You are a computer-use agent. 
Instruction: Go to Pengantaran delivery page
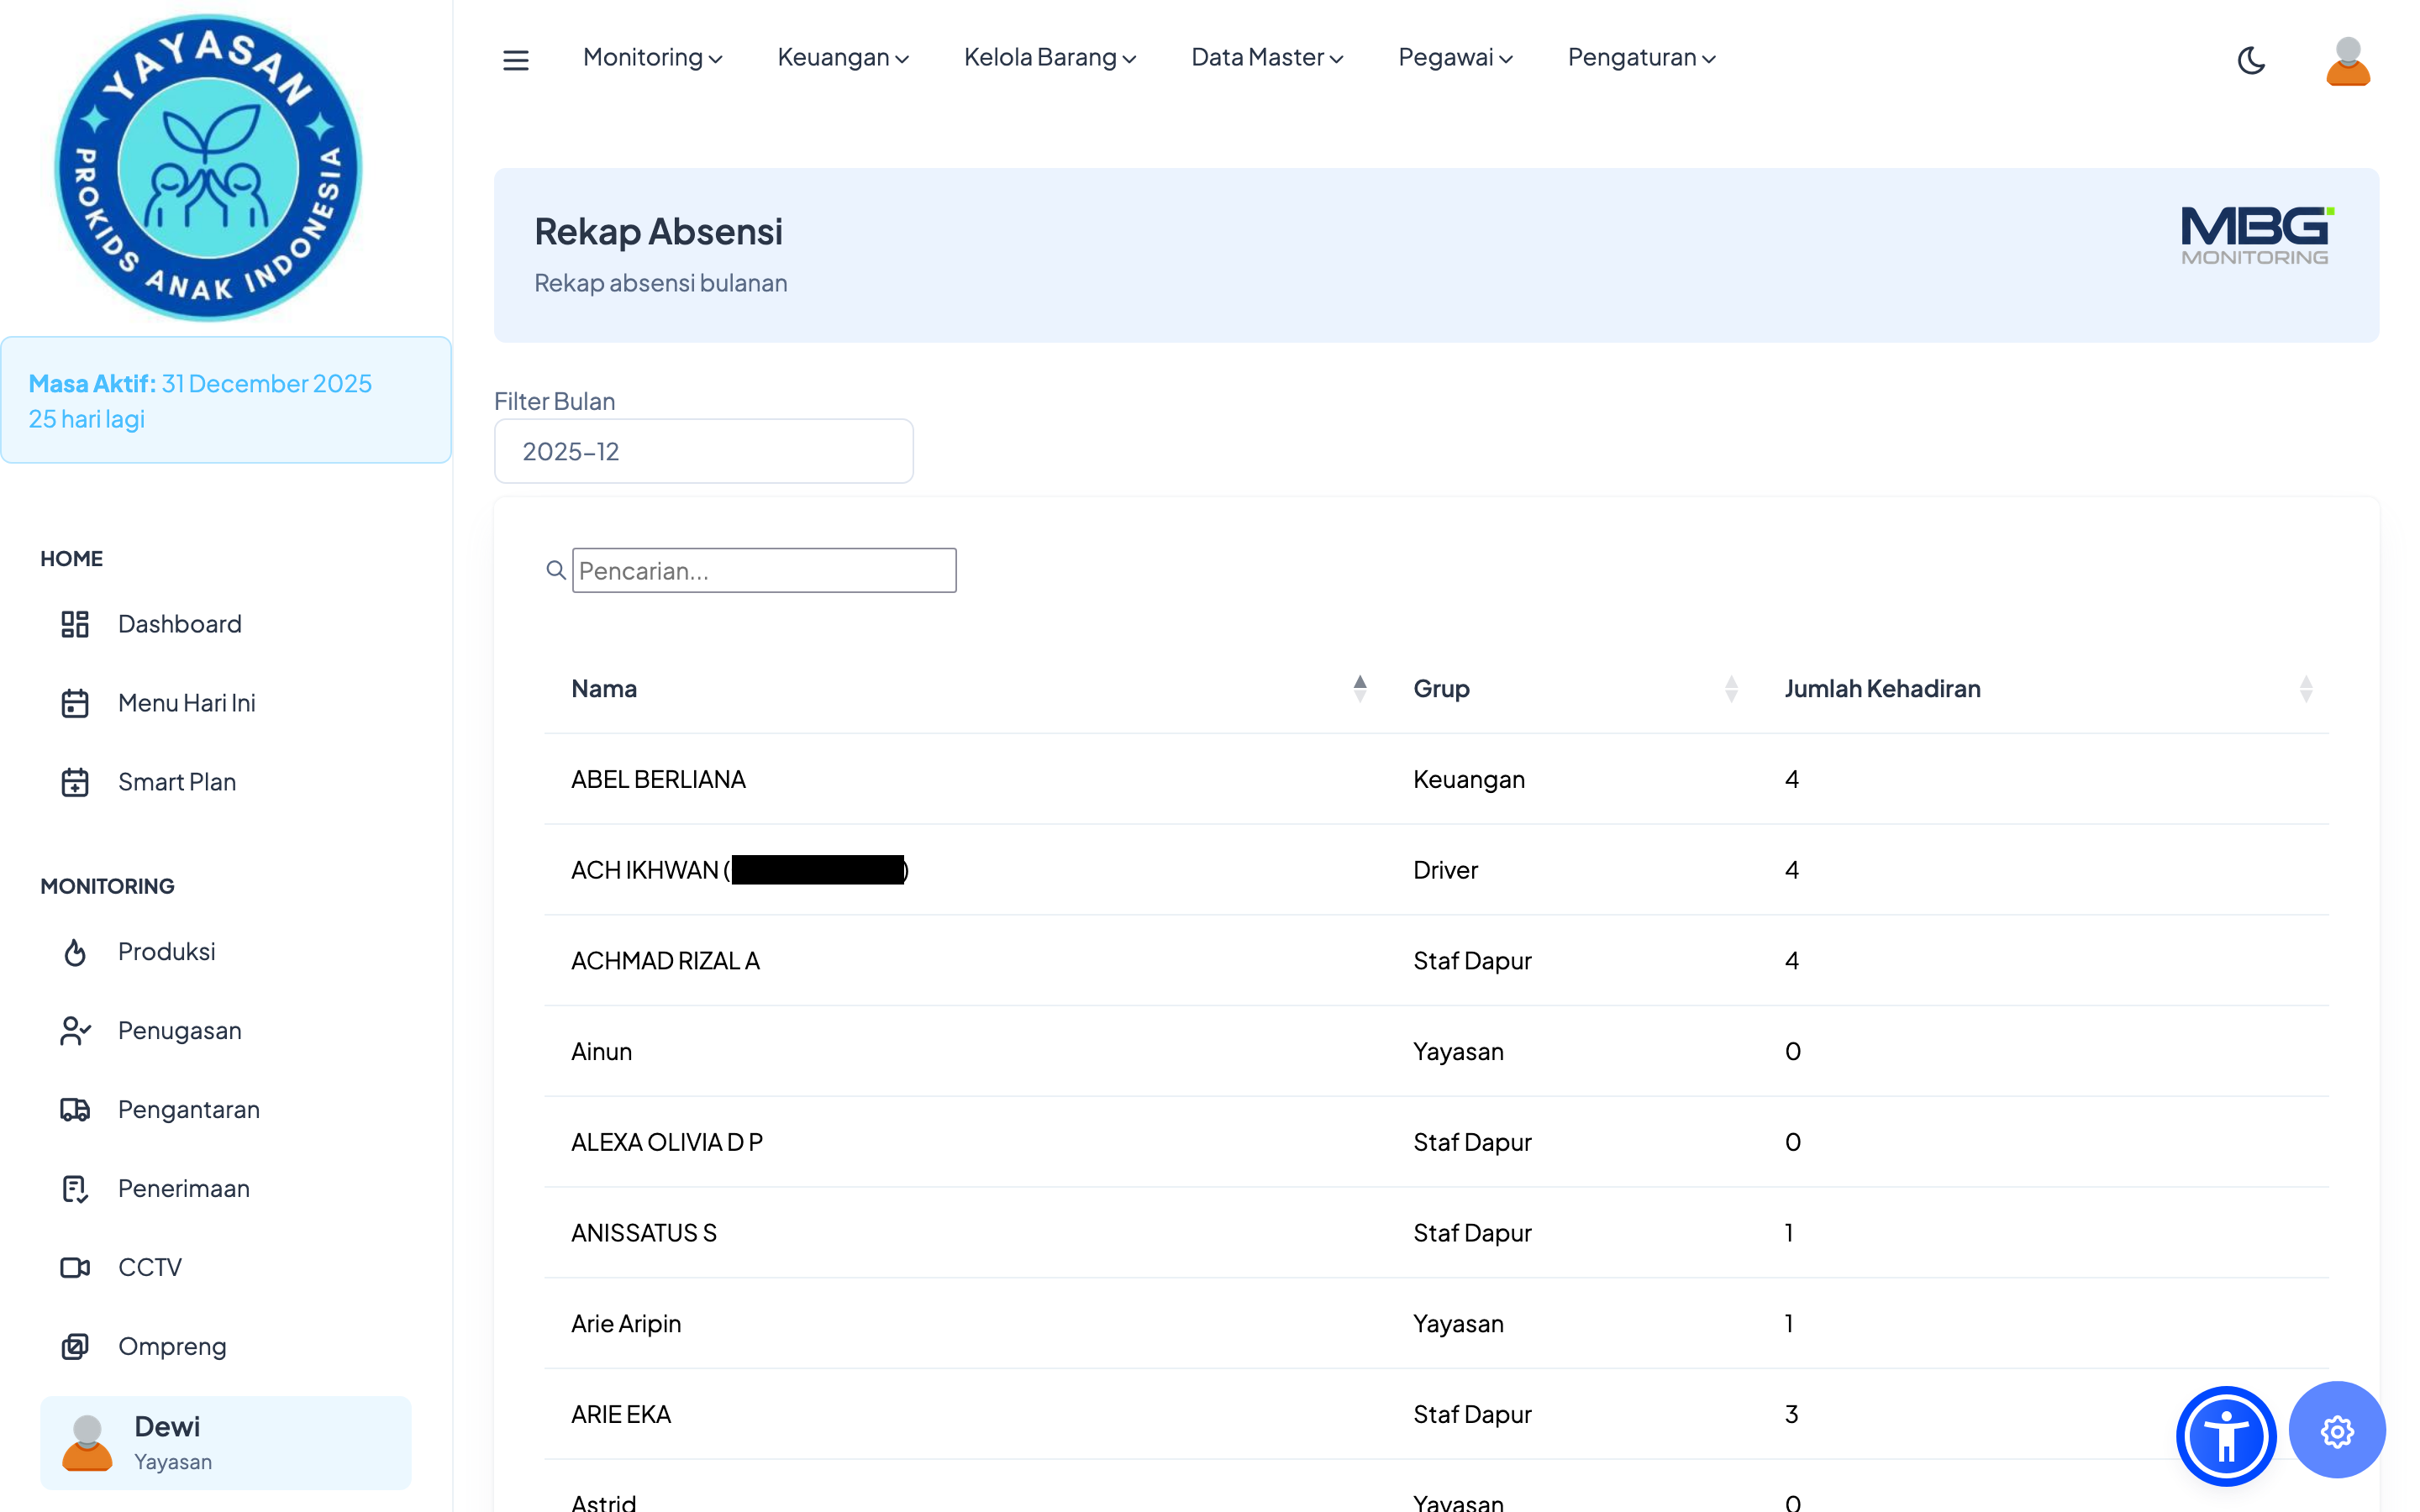pos(188,1109)
